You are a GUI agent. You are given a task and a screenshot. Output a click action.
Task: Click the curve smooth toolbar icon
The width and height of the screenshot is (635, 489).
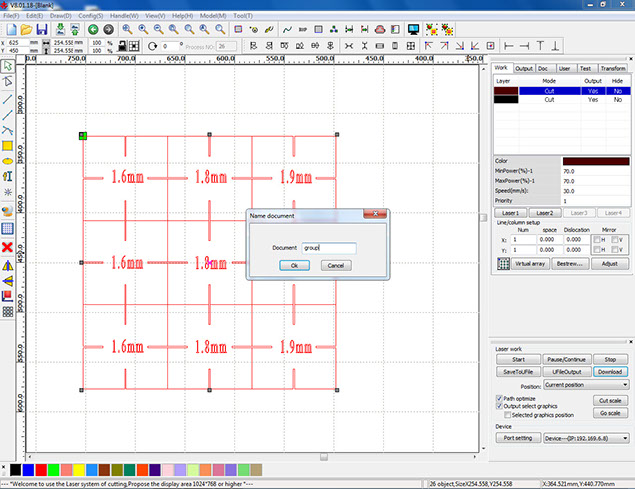[287, 30]
